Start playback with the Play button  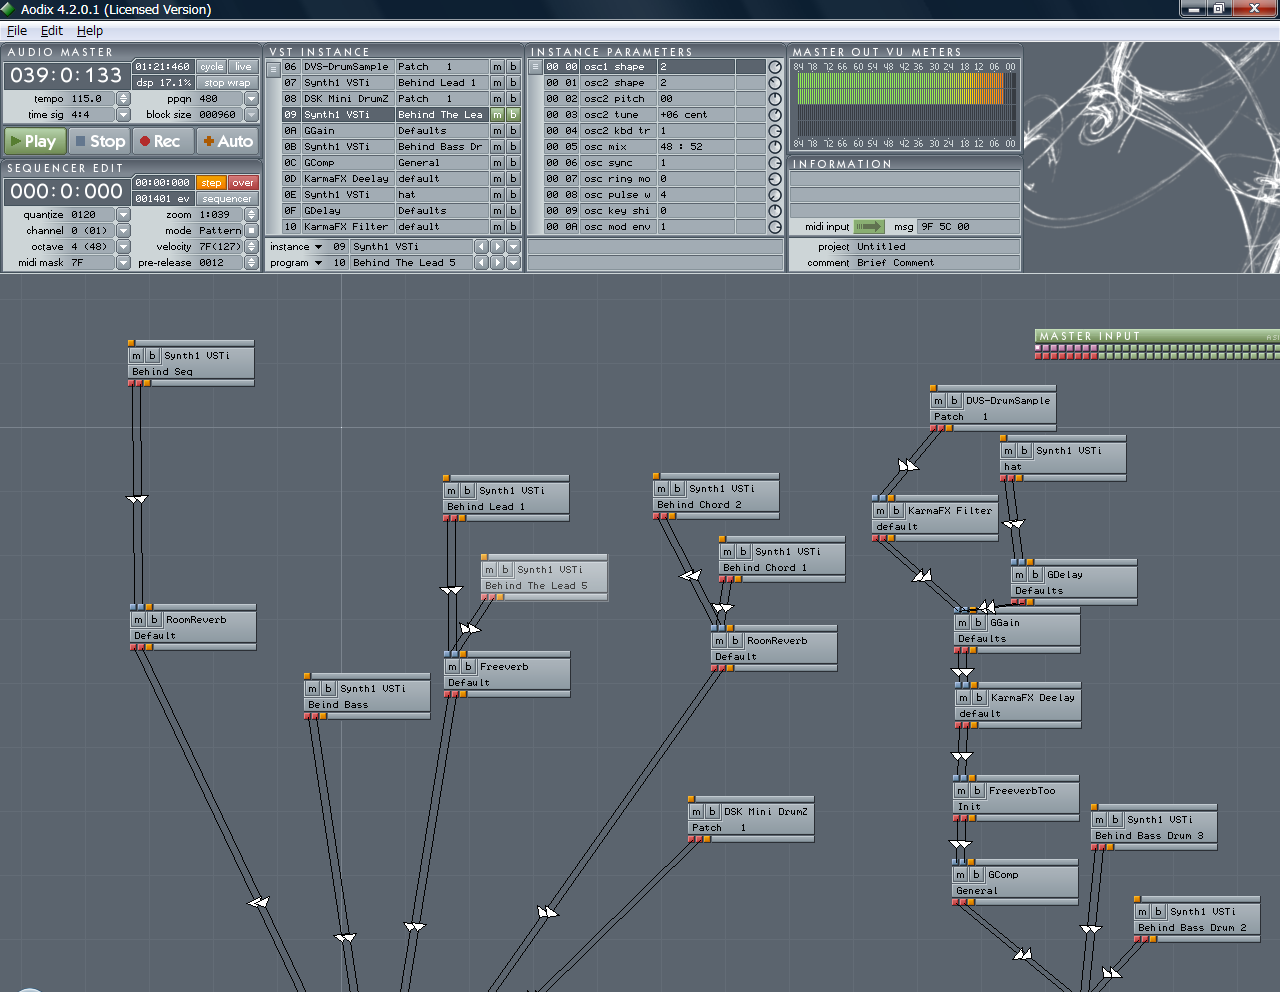click(x=35, y=142)
